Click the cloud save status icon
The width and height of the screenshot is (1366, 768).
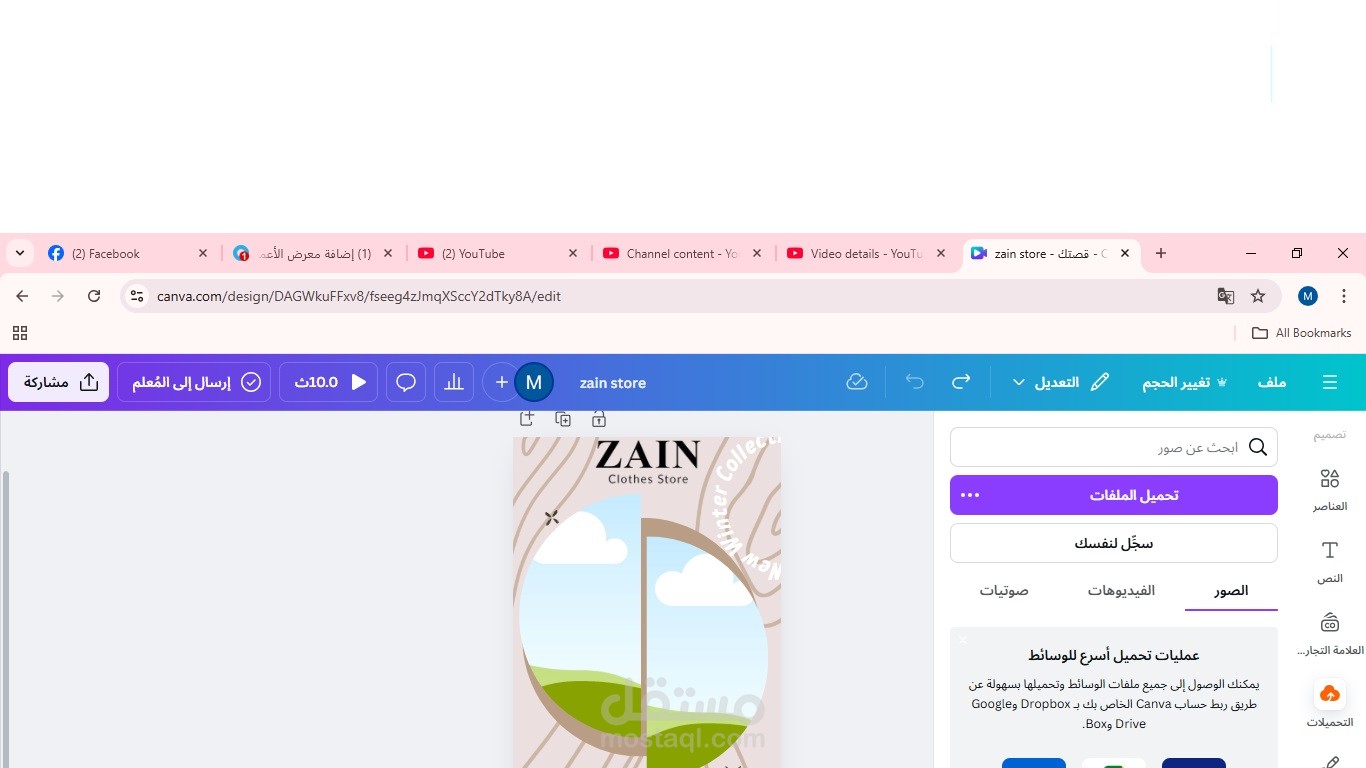(x=856, y=382)
